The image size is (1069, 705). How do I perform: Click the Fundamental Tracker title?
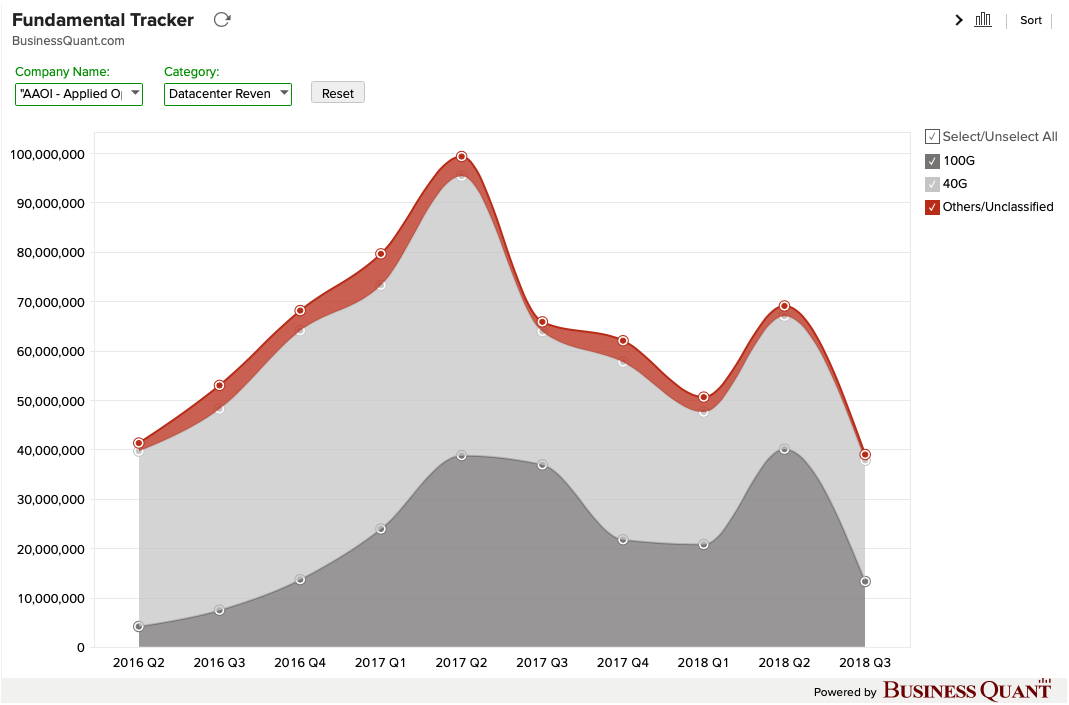click(x=103, y=20)
